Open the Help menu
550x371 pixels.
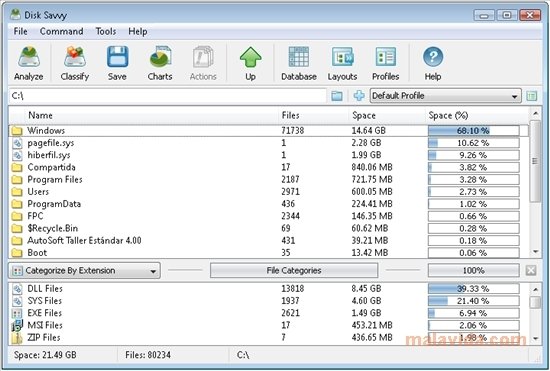point(138,31)
